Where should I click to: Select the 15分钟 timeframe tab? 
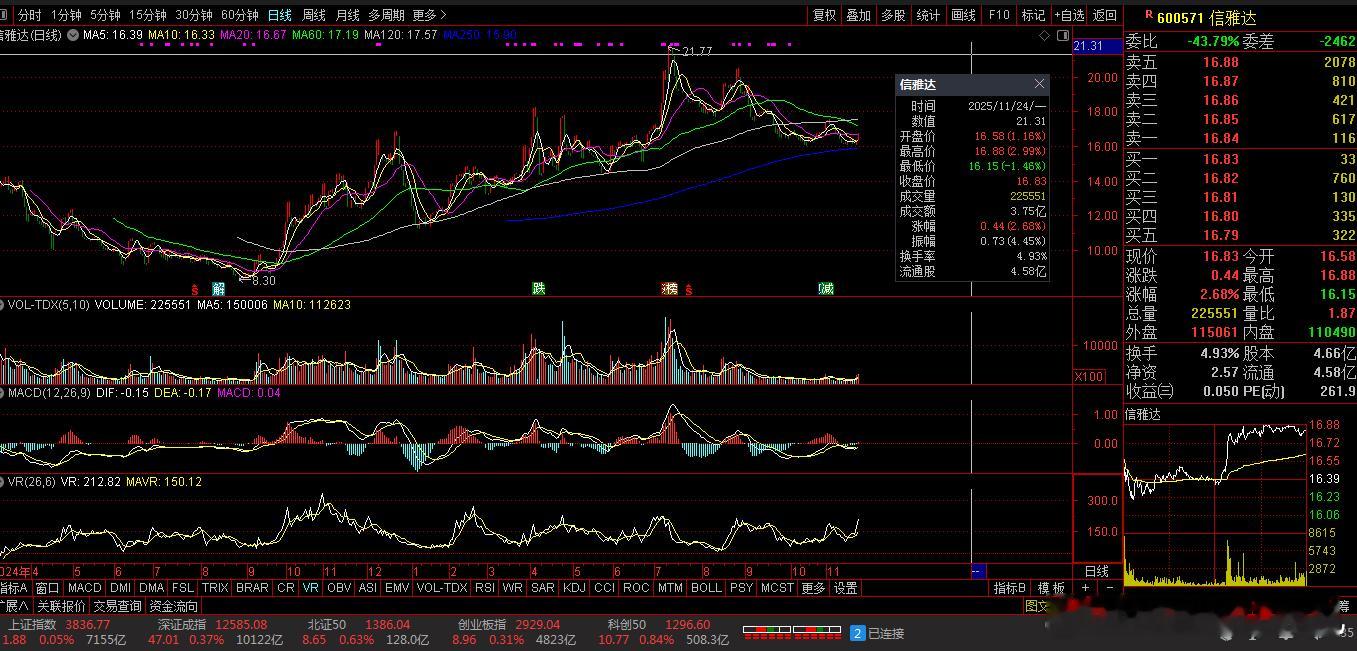coord(148,15)
